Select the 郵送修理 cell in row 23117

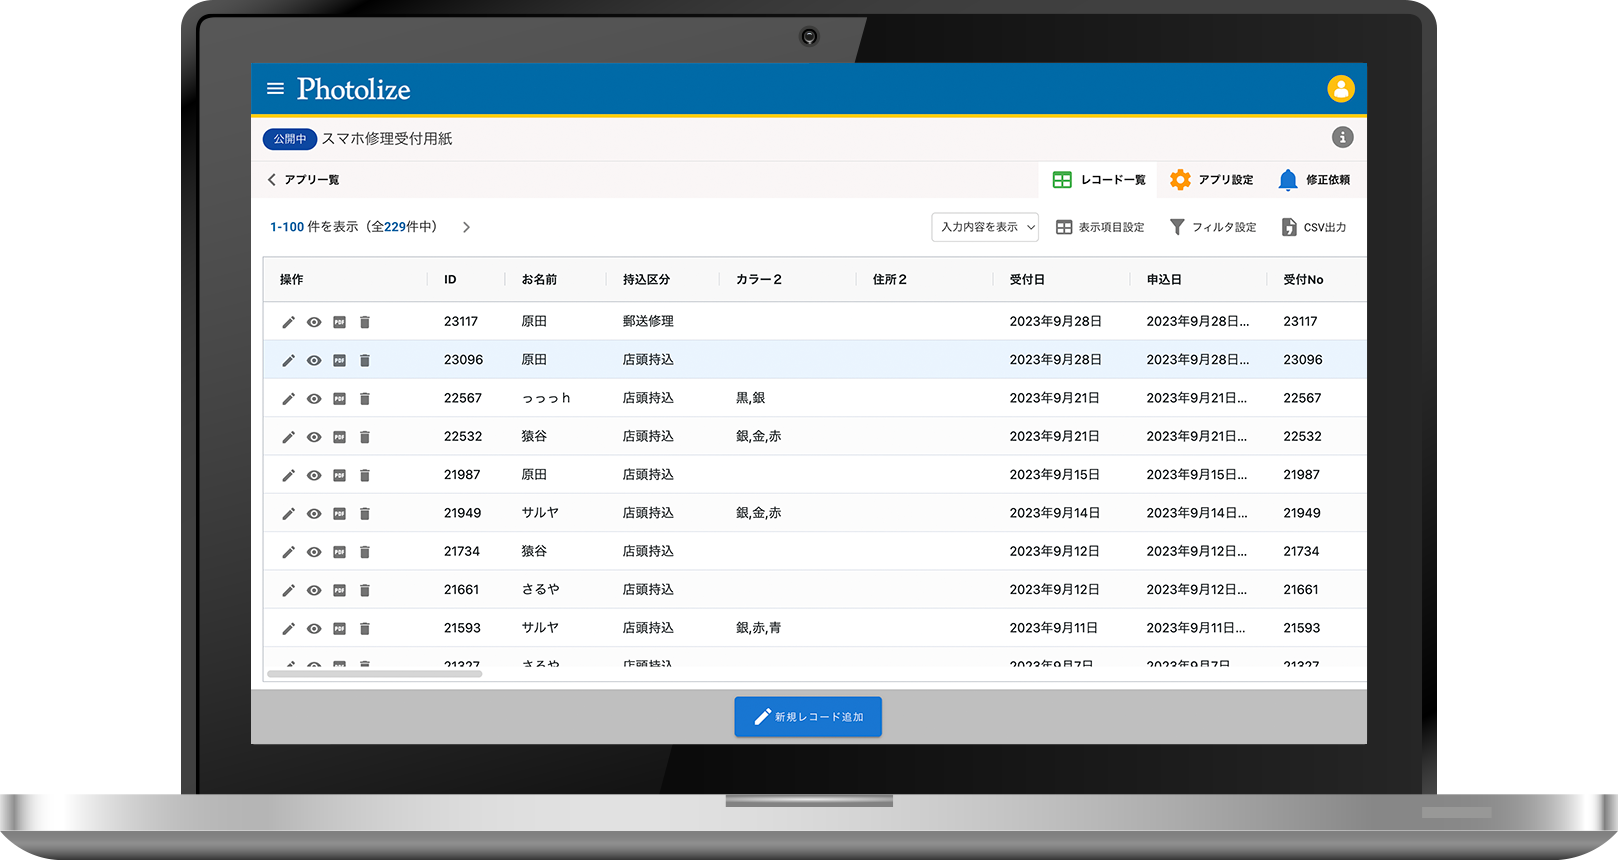tap(648, 321)
